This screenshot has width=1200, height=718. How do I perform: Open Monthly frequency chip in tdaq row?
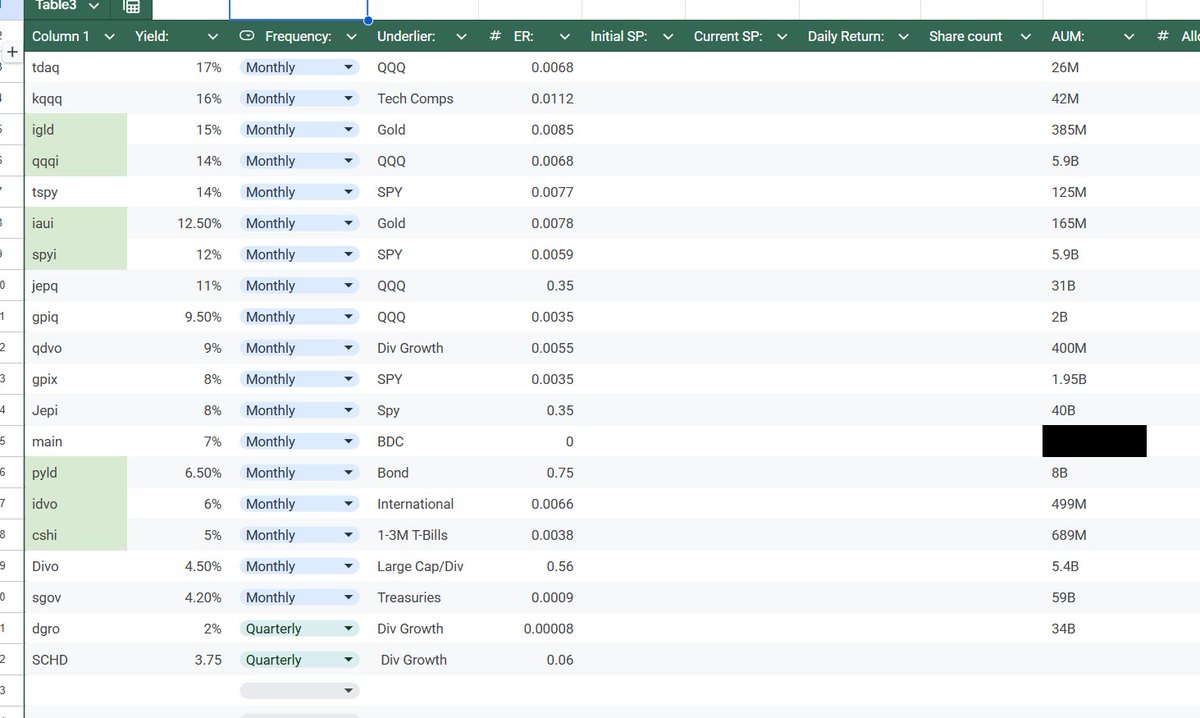click(299, 68)
